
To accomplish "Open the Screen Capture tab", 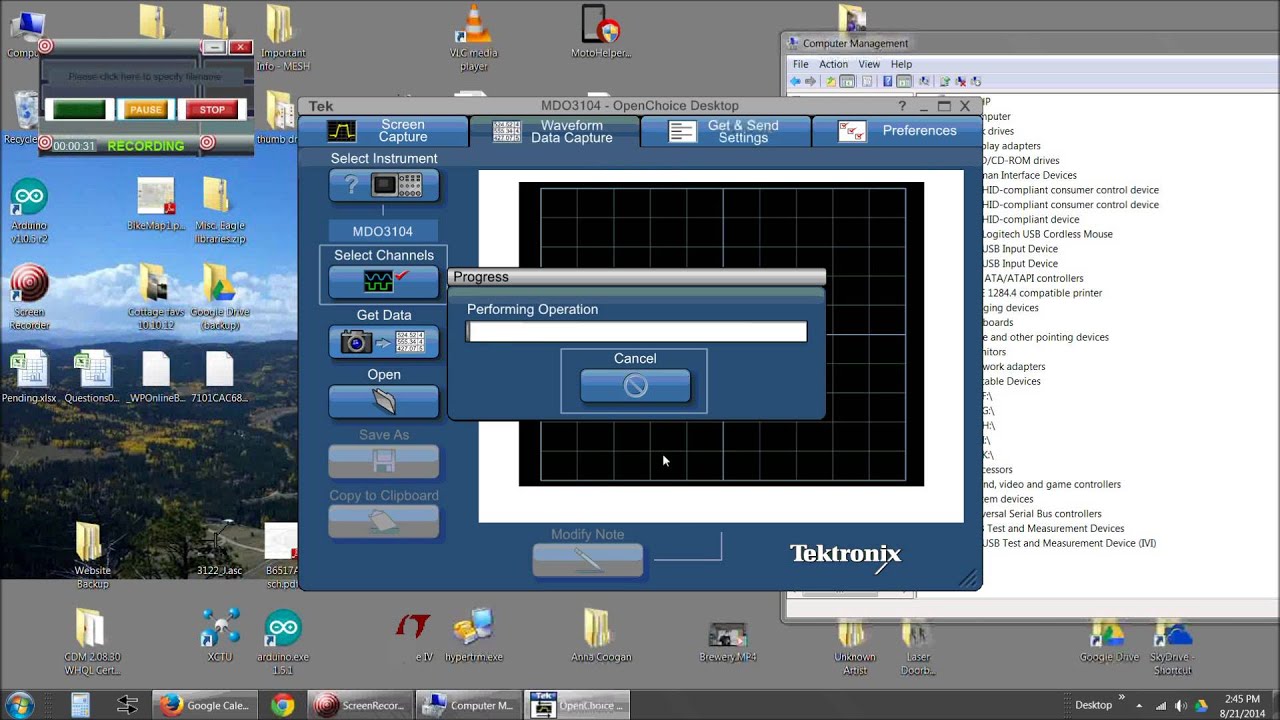I will (x=383, y=131).
